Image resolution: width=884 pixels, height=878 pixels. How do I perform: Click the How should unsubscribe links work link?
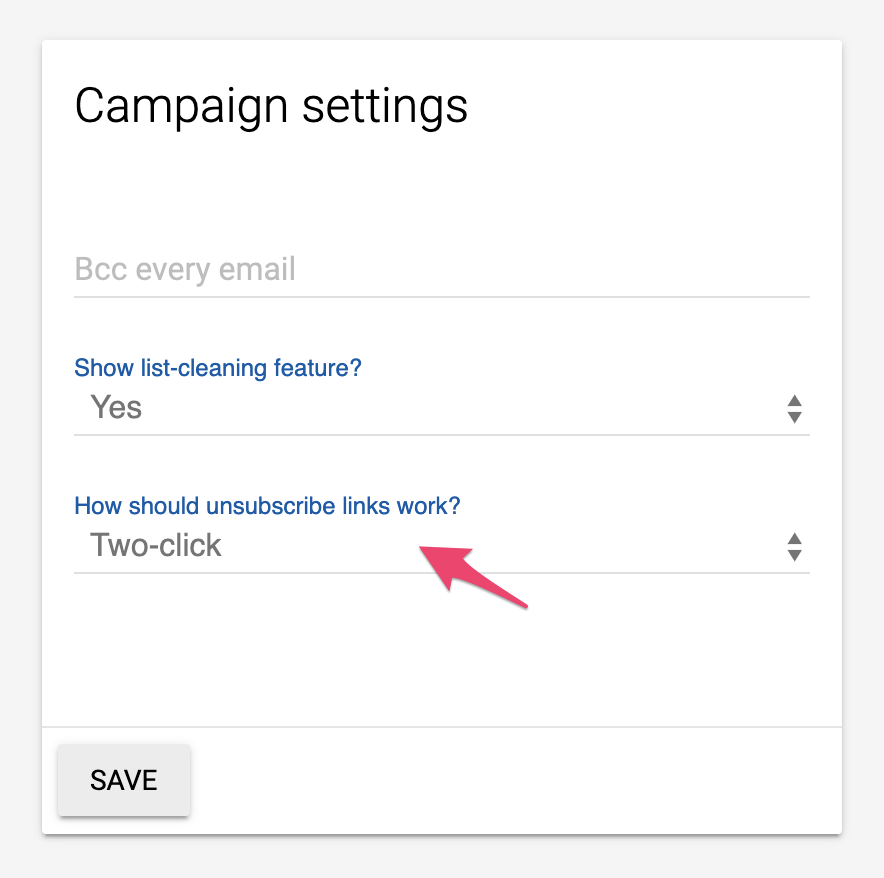click(x=267, y=506)
